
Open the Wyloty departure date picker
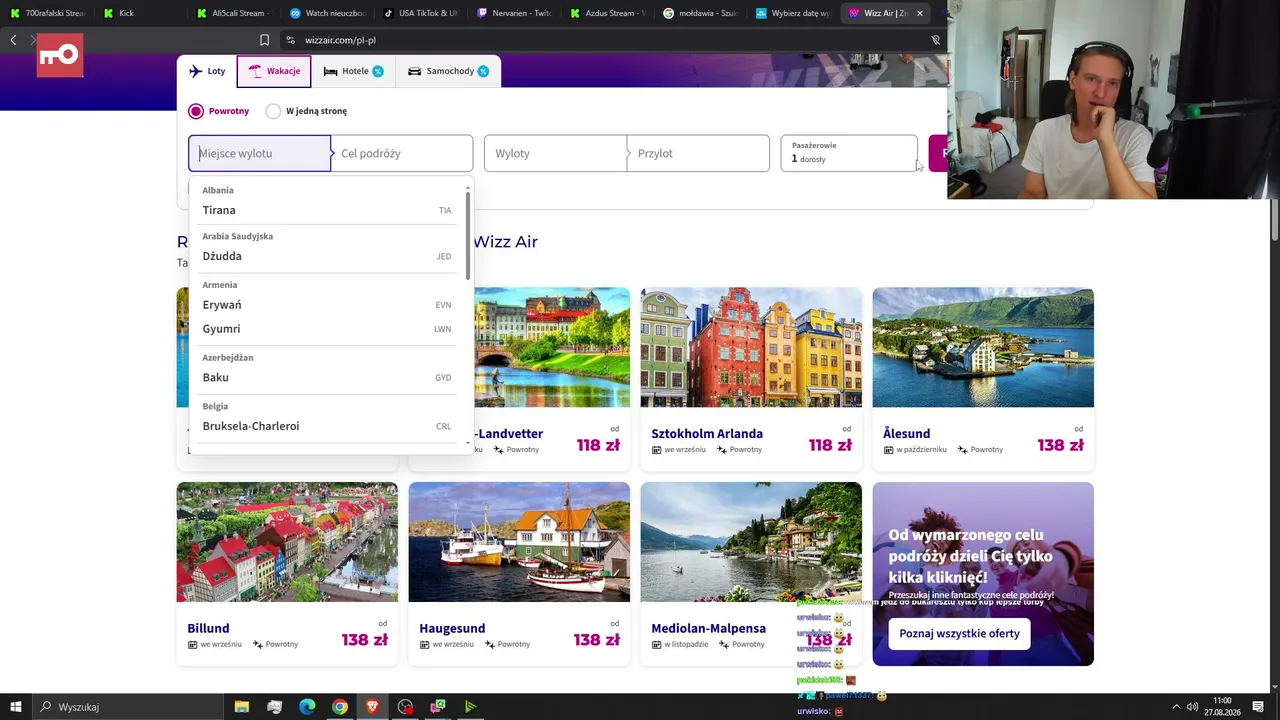point(556,153)
